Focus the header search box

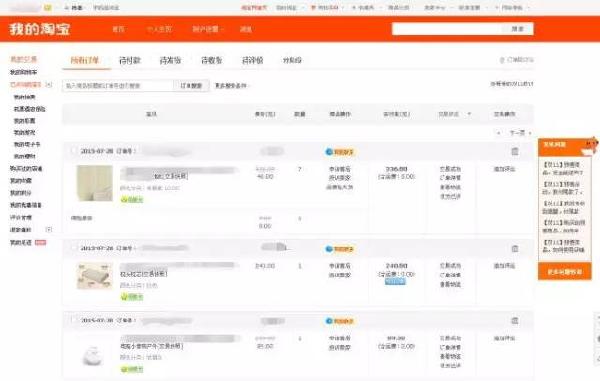(x=447, y=29)
